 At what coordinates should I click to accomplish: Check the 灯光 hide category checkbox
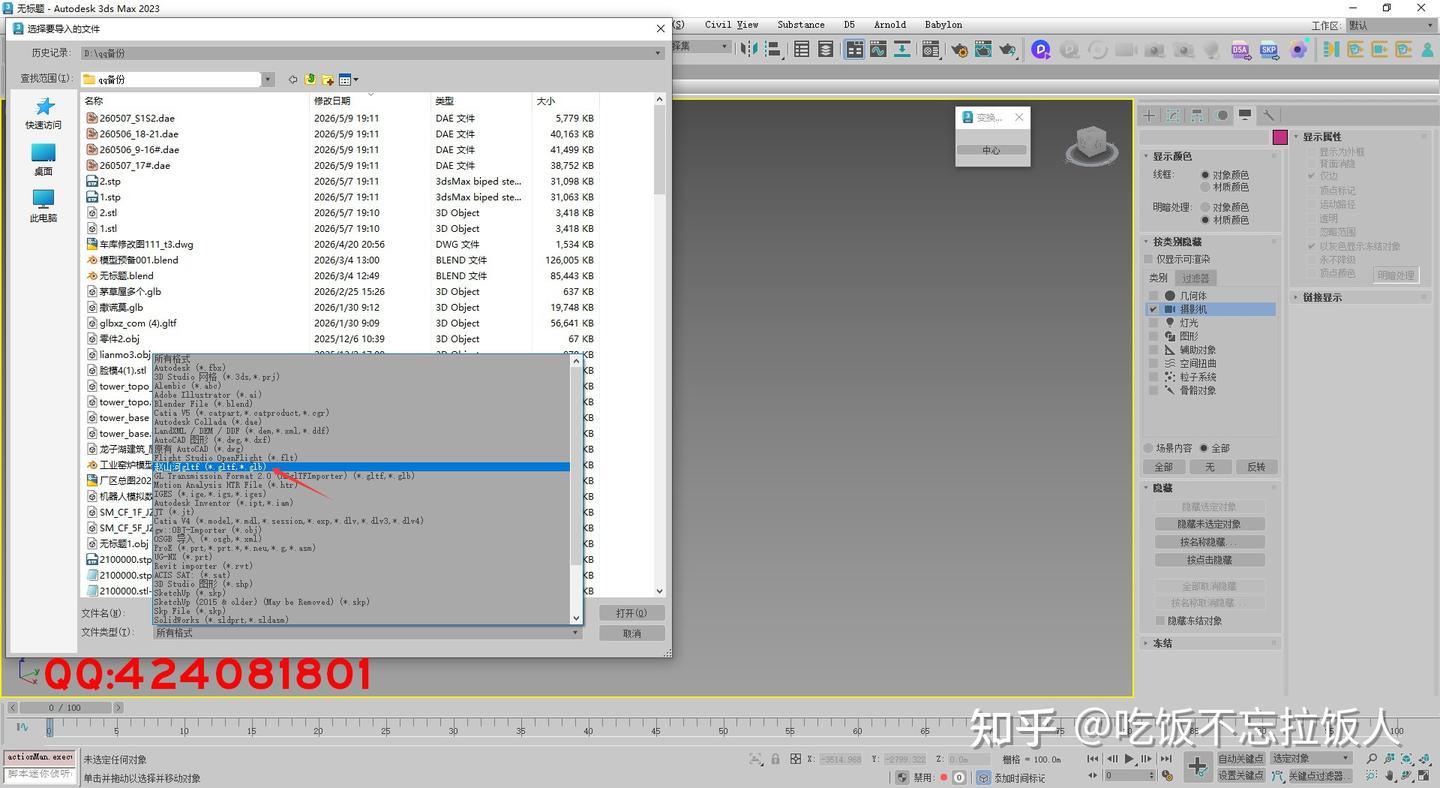click(x=1153, y=323)
